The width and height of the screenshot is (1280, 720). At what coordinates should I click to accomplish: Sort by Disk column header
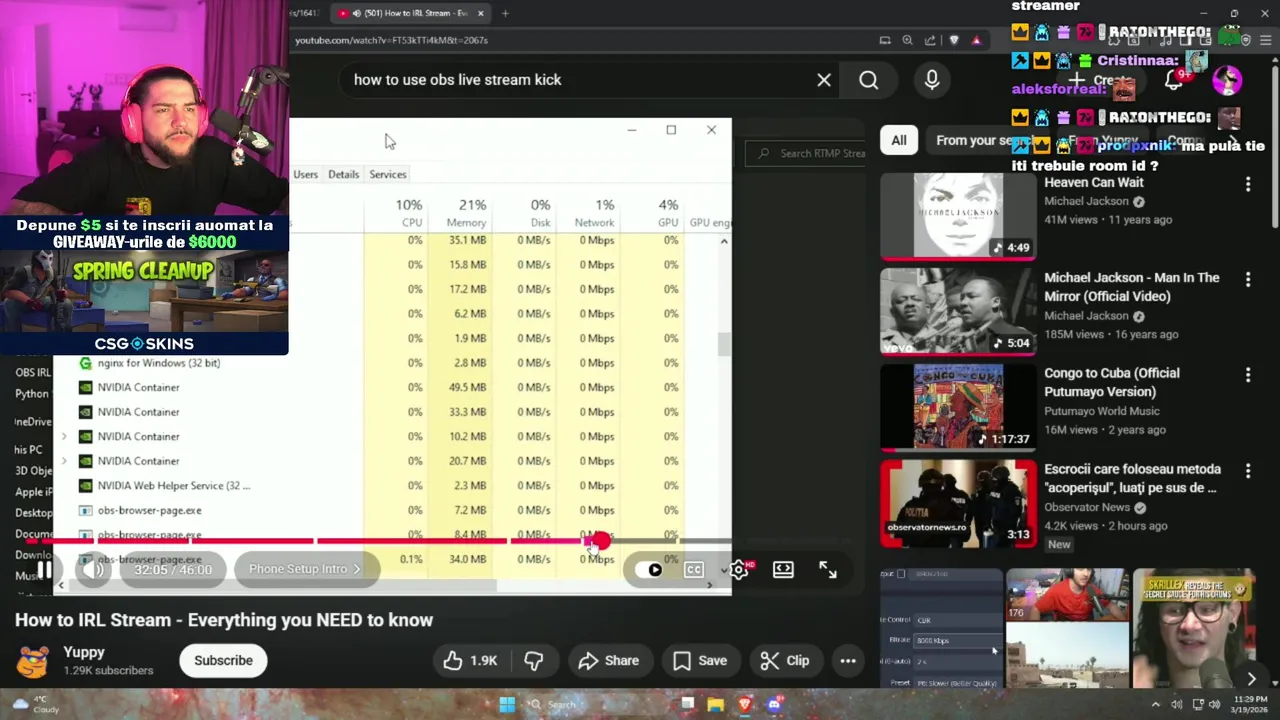(x=540, y=213)
